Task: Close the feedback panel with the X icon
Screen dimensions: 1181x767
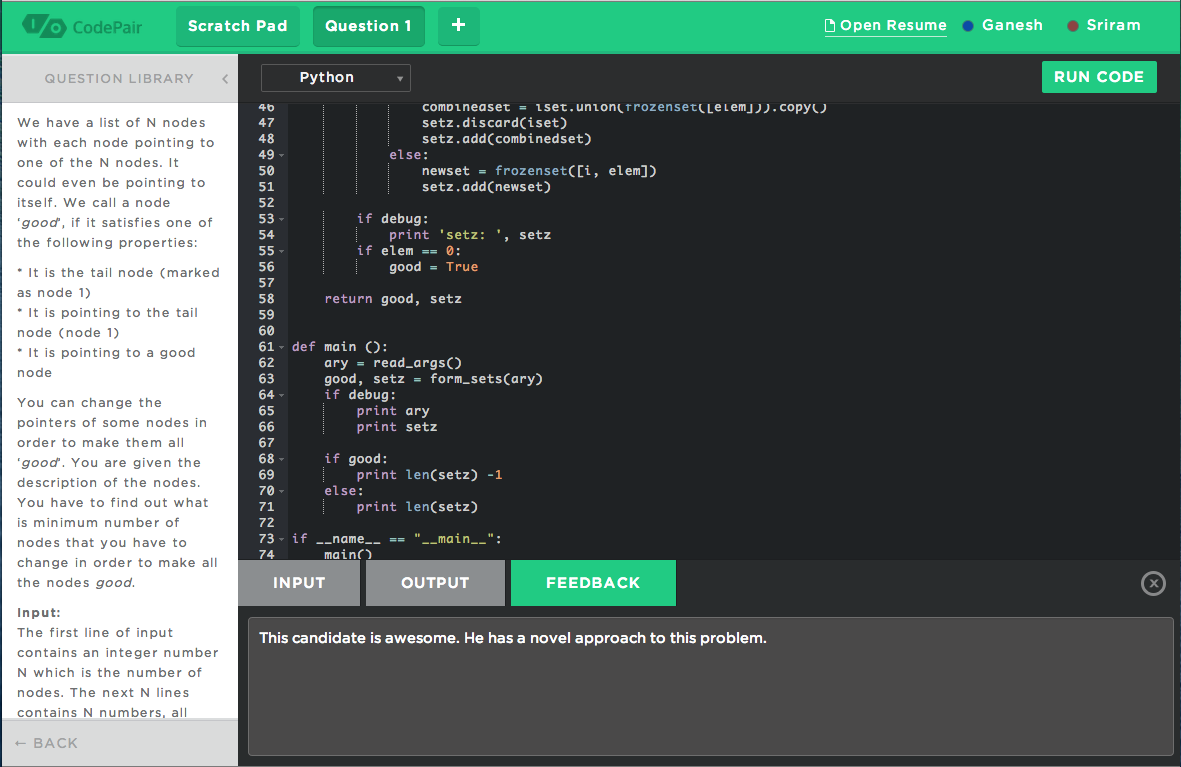Action: pos(1153,583)
